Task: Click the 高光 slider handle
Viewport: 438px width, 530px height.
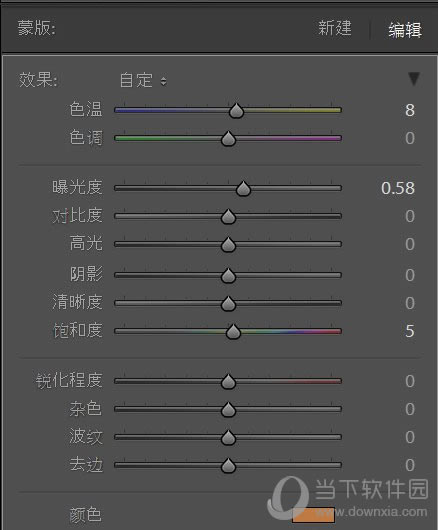Action: [x=228, y=245]
